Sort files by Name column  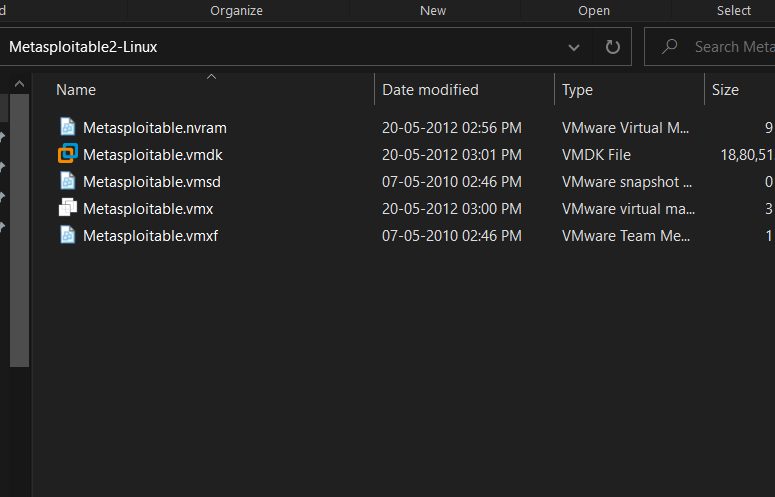(76, 90)
